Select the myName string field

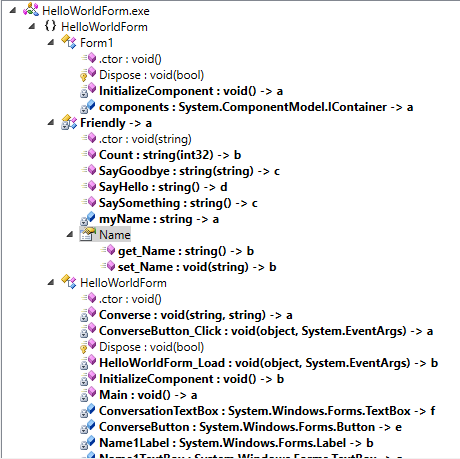pos(159,219)
